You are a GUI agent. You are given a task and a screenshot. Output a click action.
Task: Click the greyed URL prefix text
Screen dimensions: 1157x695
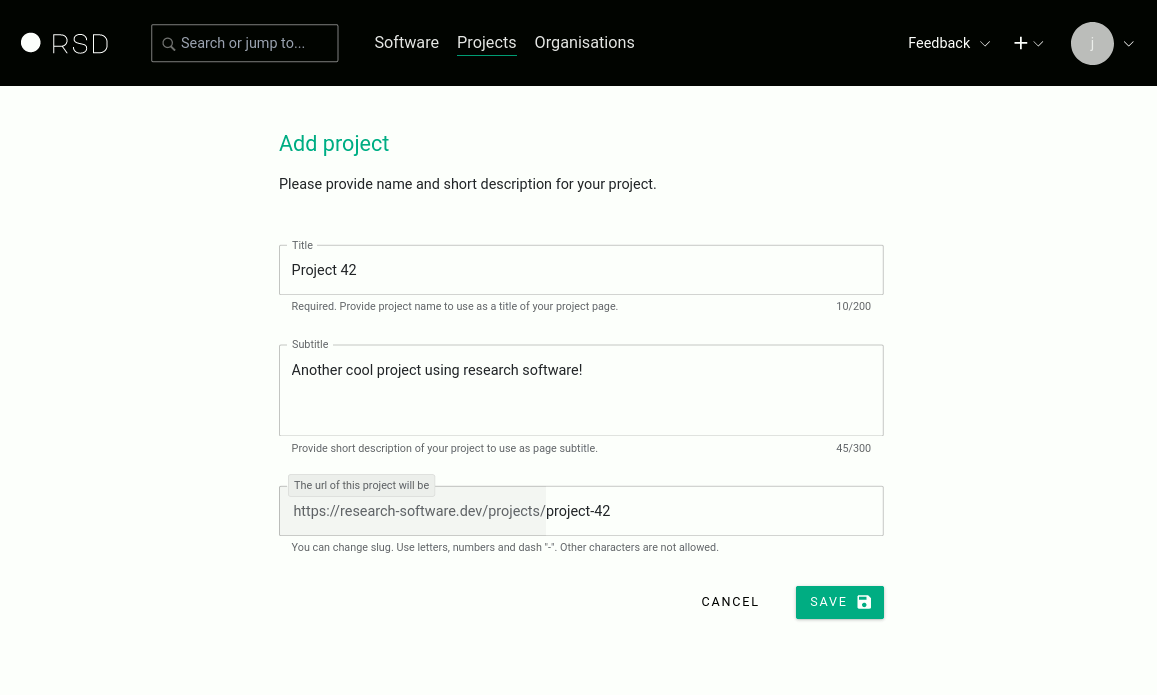point(418,511)
